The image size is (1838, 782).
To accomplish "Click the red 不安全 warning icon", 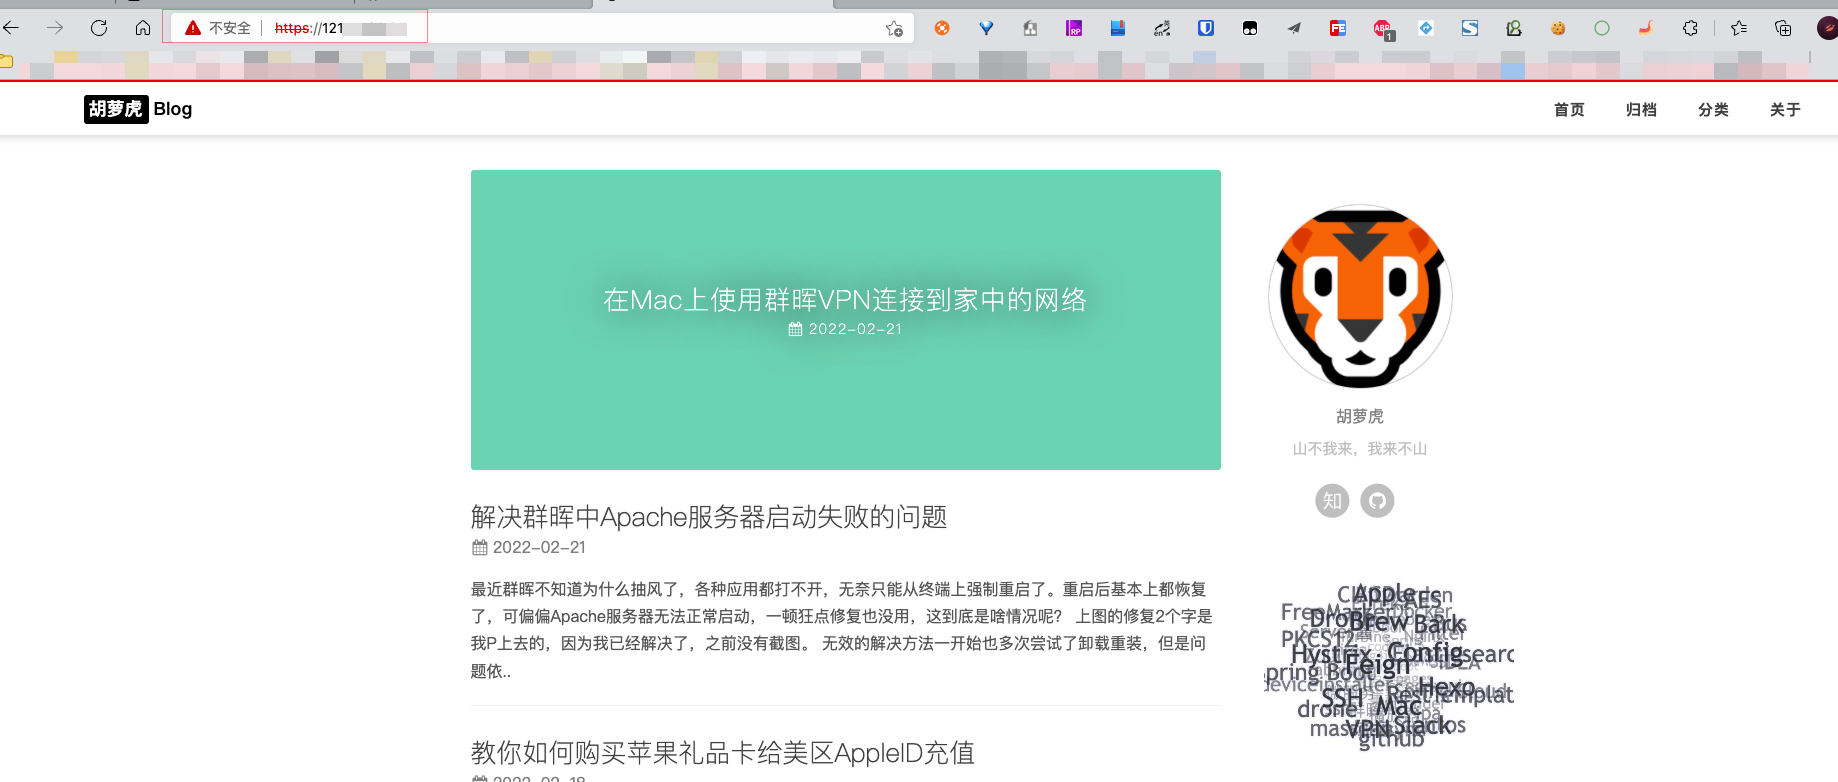I will pos(194,28).
